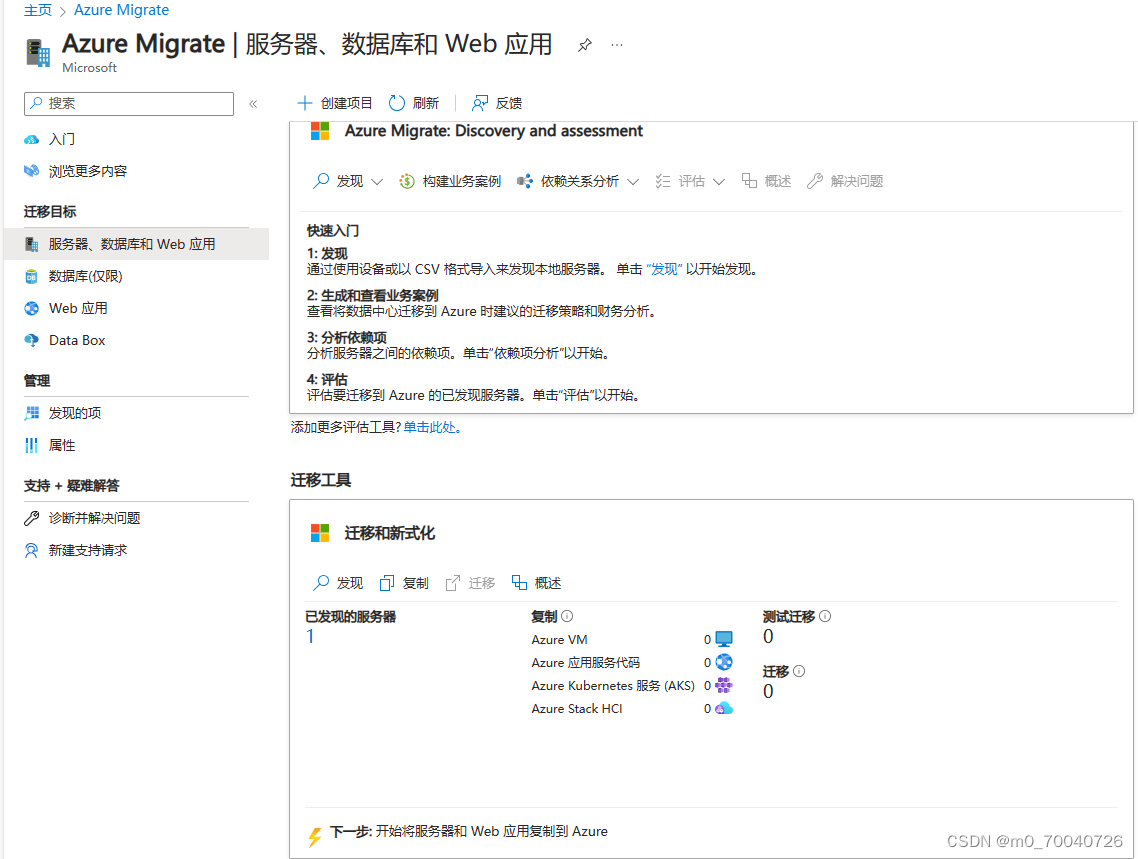
Task: Select 服务器、数据库和 Web 应用 menu item
Action: tap(136, 244)
